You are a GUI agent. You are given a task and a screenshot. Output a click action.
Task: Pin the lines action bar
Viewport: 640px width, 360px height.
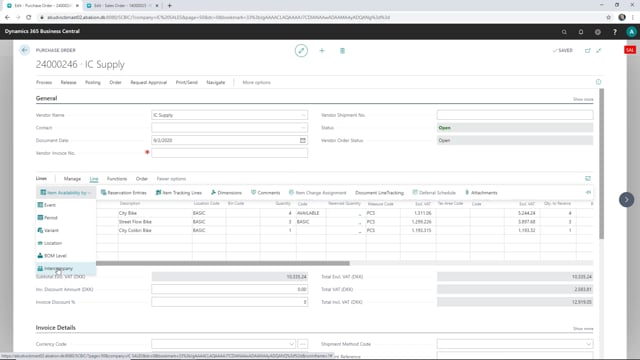click(x=588, y=192)
